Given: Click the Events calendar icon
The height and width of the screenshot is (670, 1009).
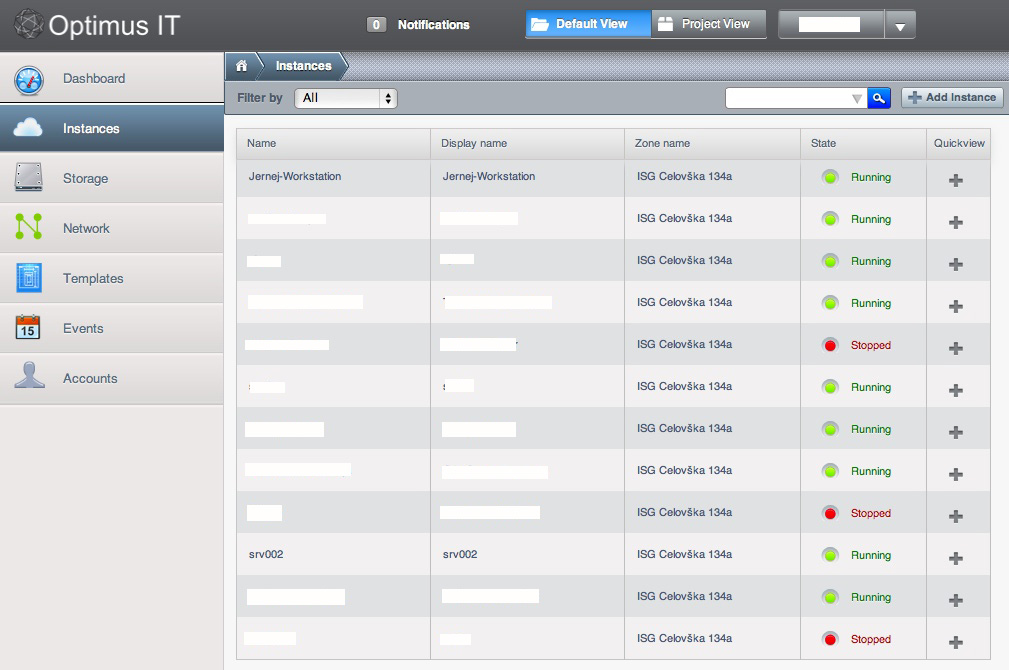Looking at the screenshot, I should pyautogui.click(x=29, y=328).
